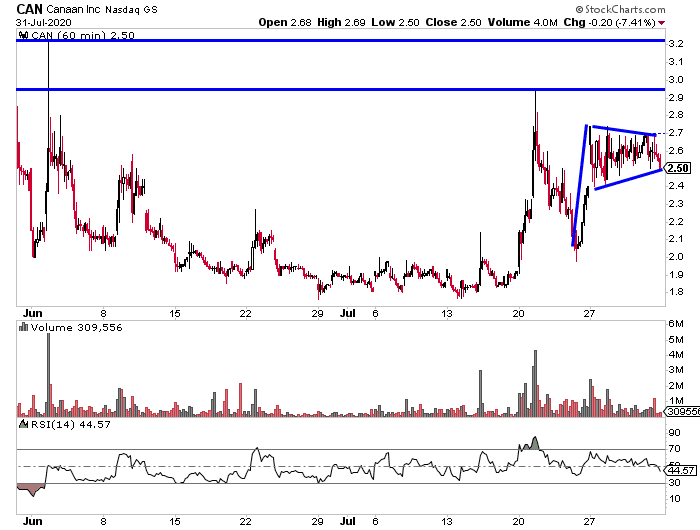Click the High 2.69 value
This screenshot has height=530, width=700.
341,22
